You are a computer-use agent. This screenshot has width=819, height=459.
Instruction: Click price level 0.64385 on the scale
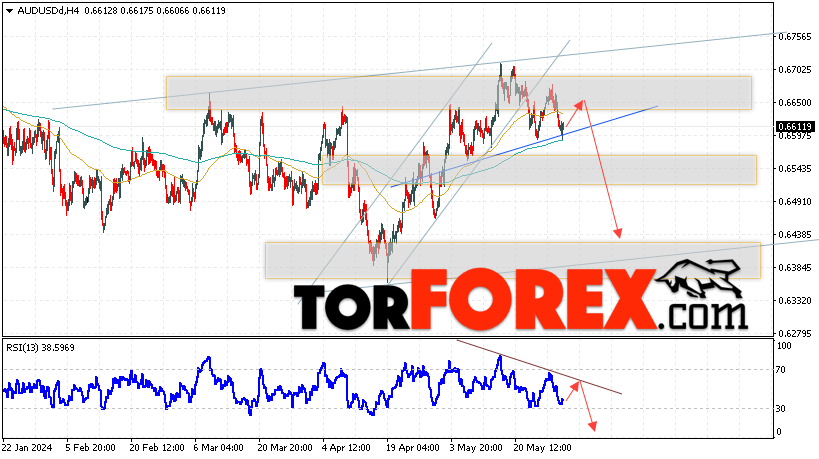coord(794,234)
